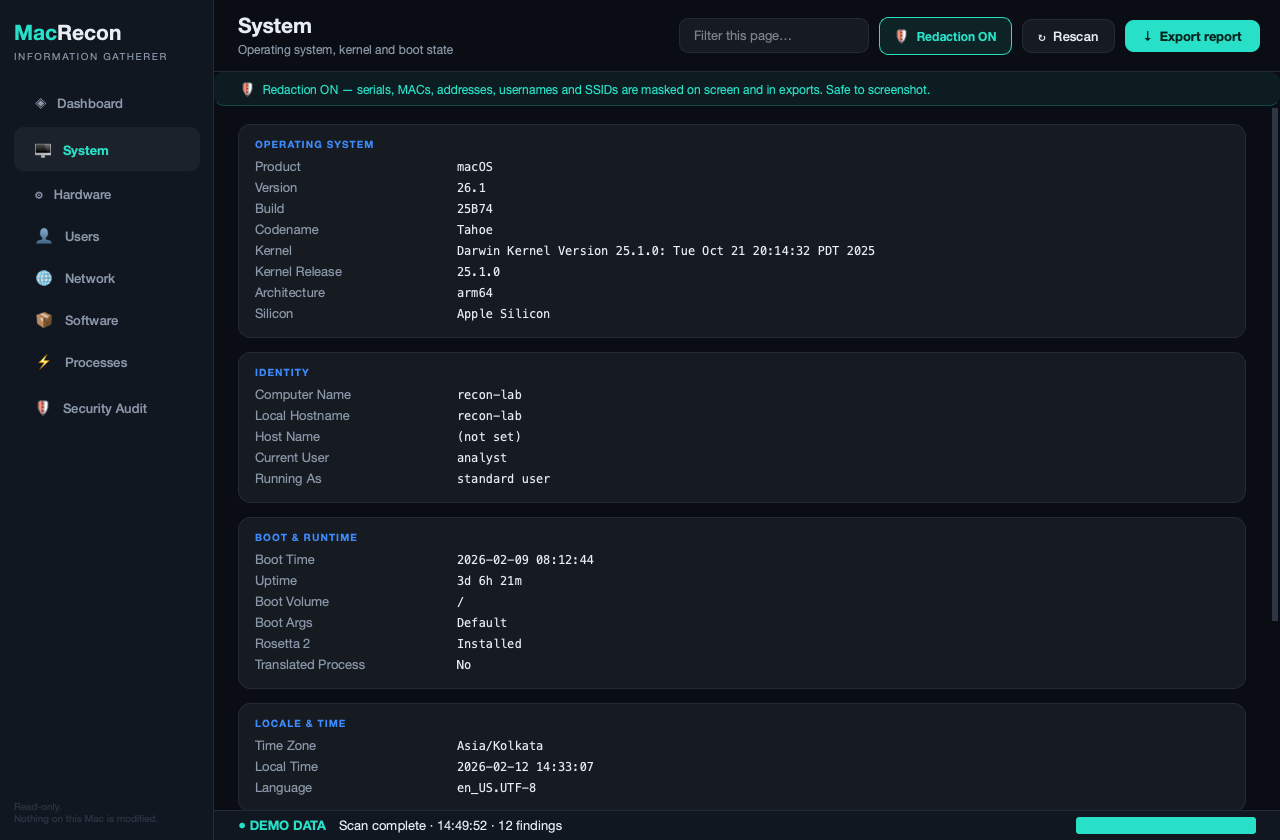
Task: Open the Security Audit page
Action: coord(107,408)
